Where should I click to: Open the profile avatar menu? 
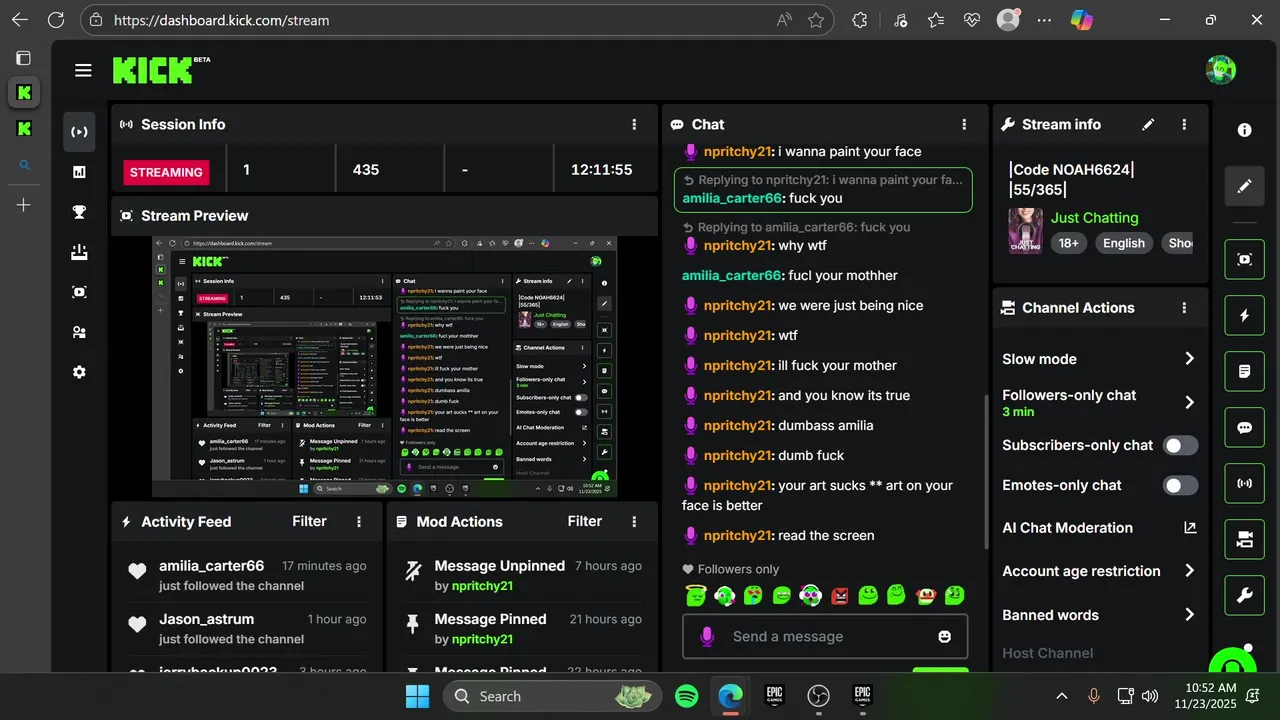1220,70
